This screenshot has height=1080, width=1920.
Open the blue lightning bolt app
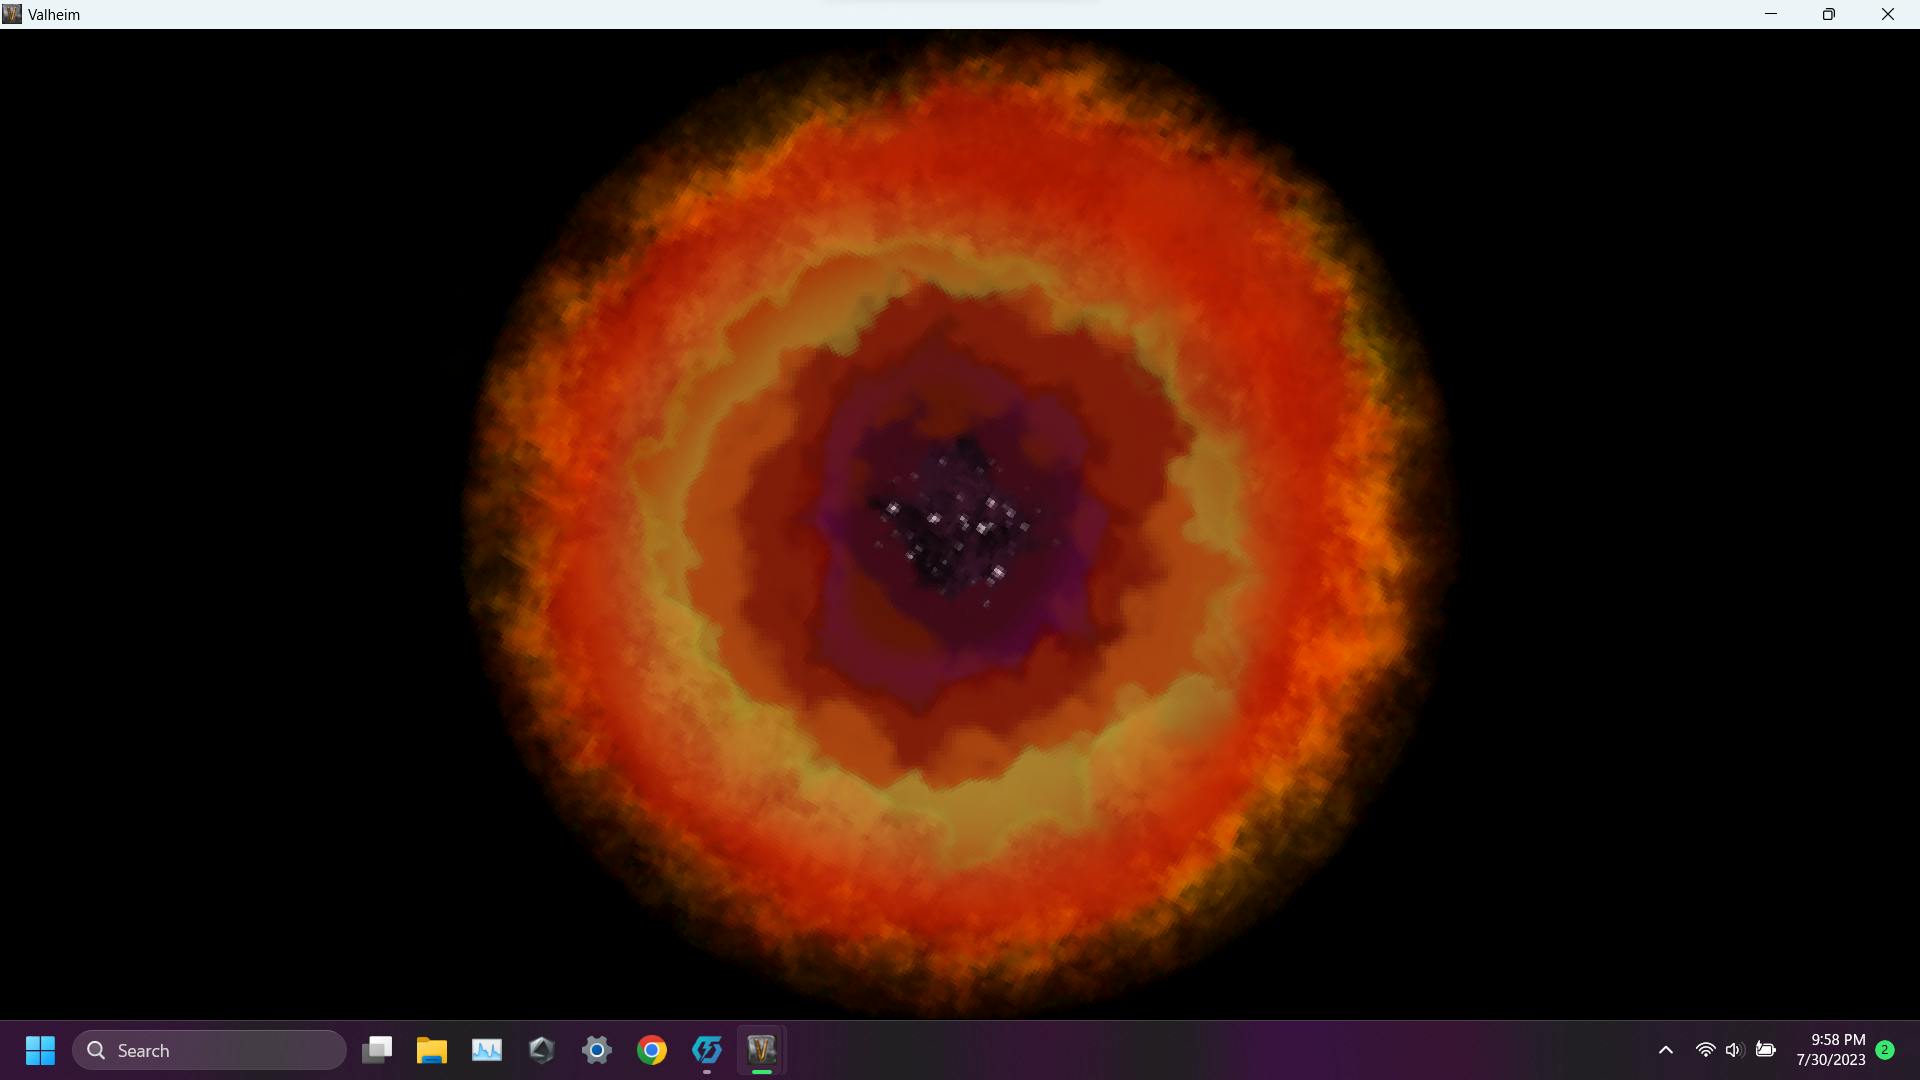pos(707,1050)
